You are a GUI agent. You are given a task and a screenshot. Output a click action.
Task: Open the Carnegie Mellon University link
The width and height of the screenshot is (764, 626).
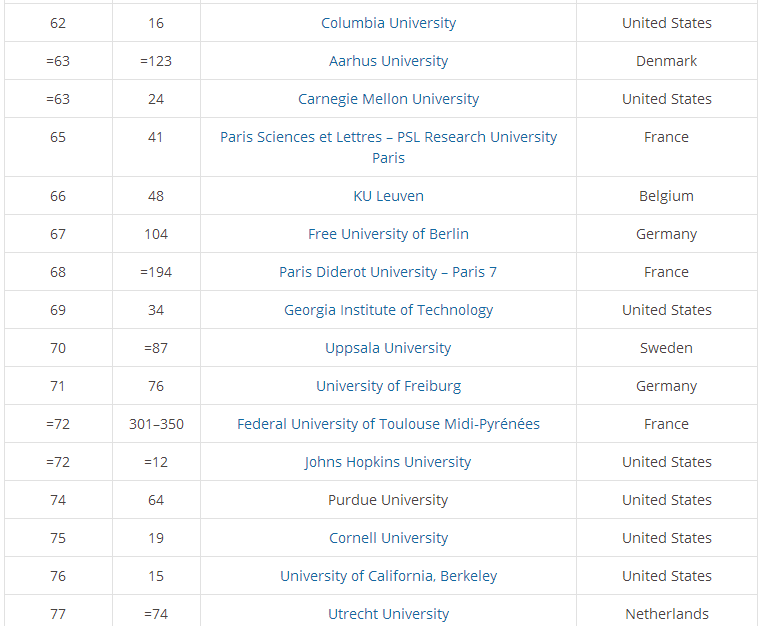point(388,99)
